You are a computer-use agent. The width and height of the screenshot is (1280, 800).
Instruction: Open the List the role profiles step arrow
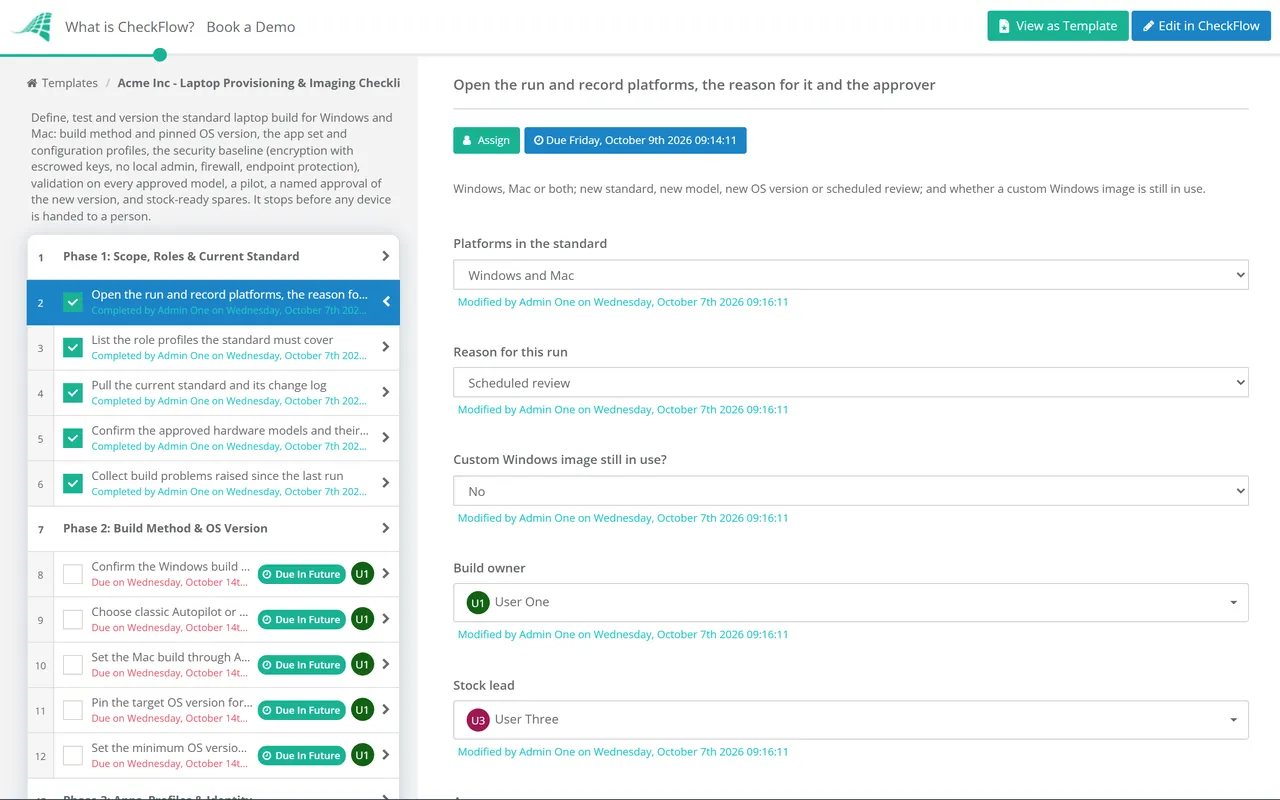click(386, 347)
